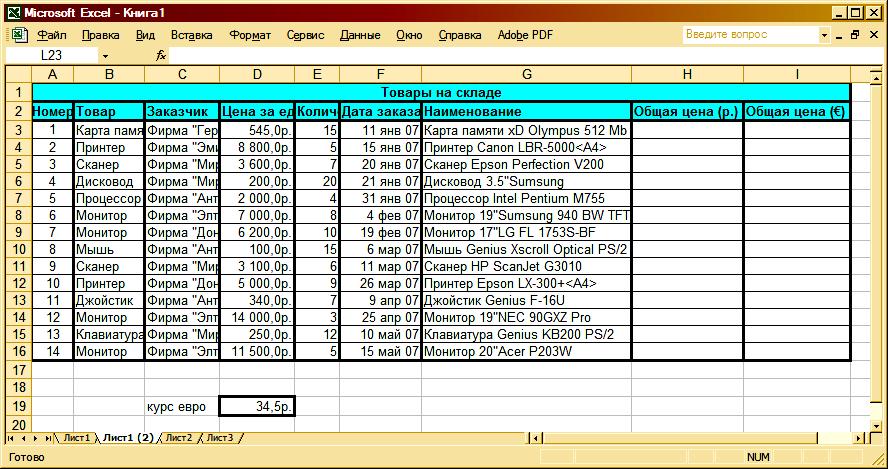Click the Select All corner box
Viewport: 888px width, 469px height.
[x=19, y=74]
